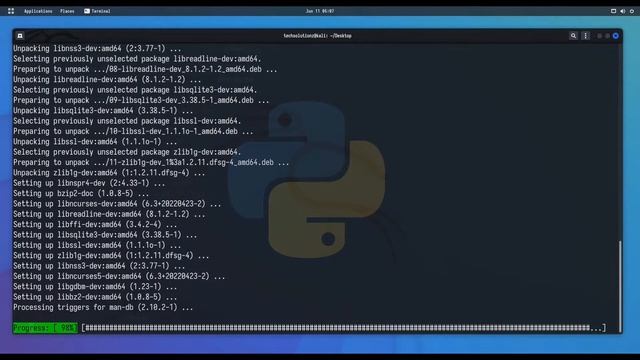Click line 'Unpacking libsqlite3-dev:amd64 (3.38.5-1)'
Screen dimensions: 640x360
103,111
